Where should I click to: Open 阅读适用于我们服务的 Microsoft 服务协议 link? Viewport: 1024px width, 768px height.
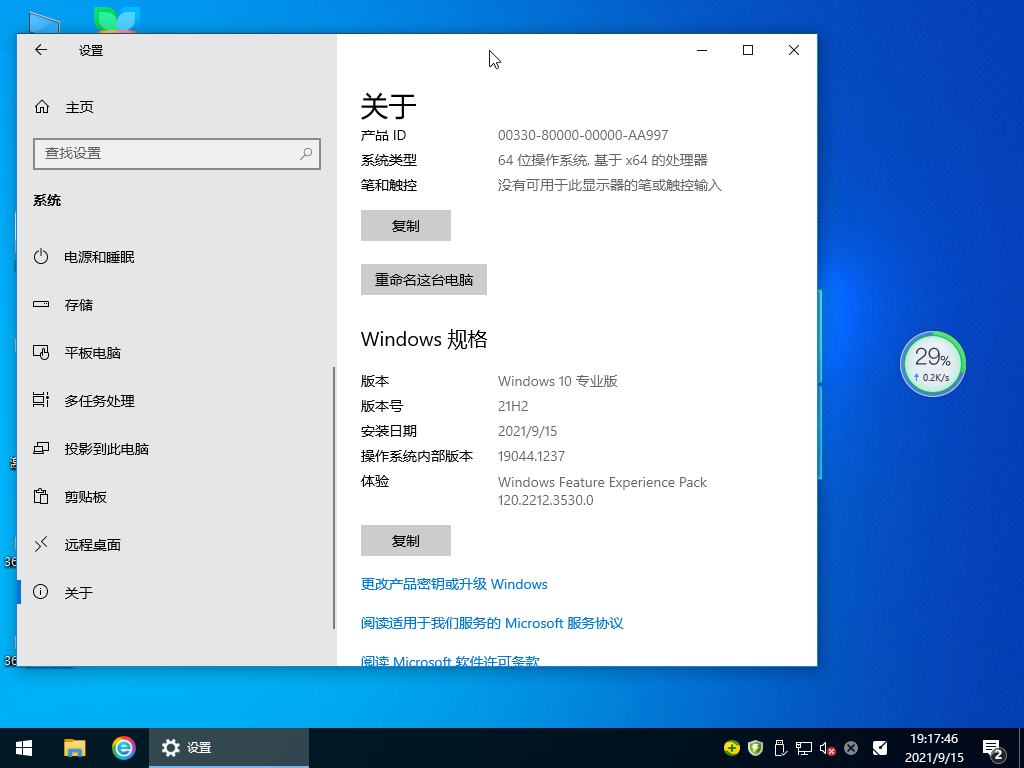coord(491,623)
